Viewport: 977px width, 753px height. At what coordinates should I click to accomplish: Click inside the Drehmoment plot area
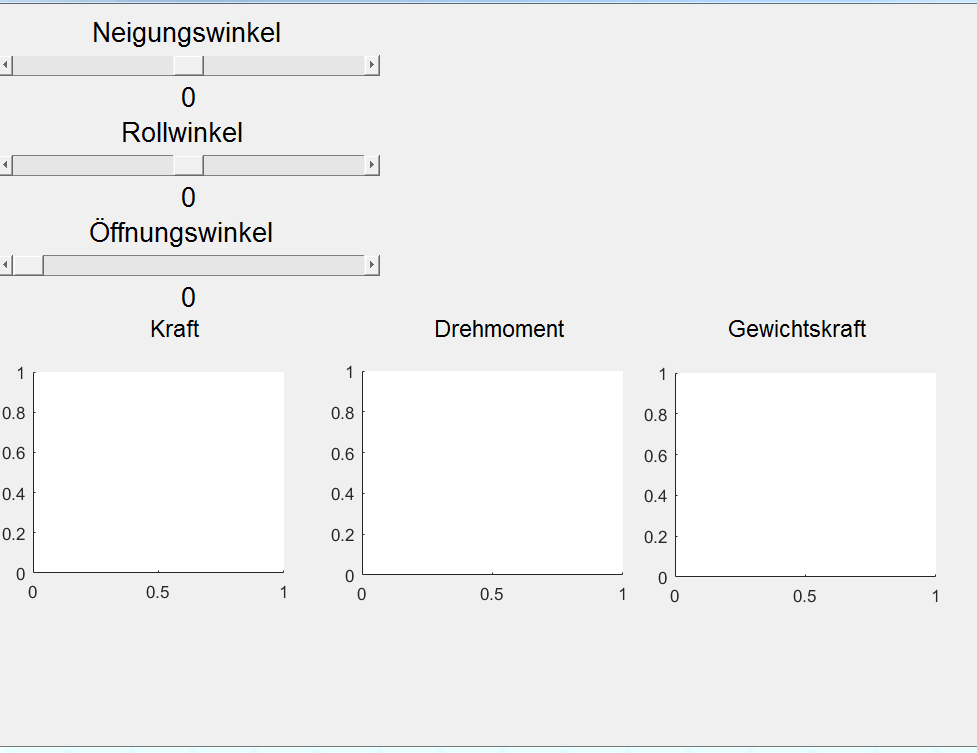point(492,473)
